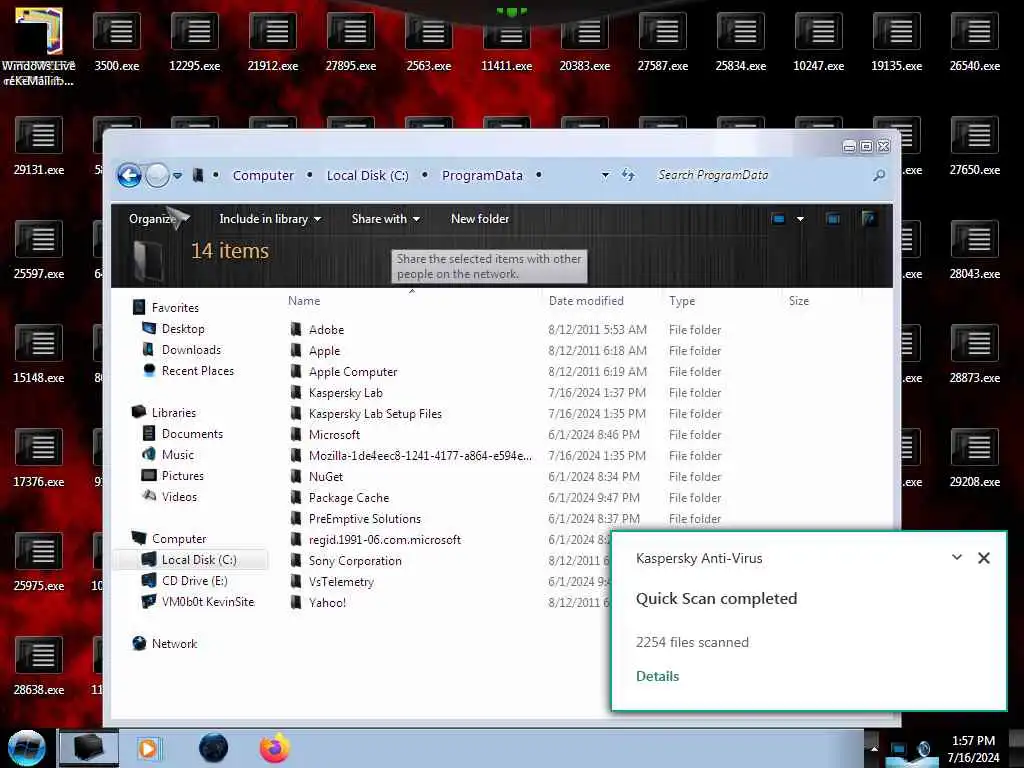Launch Firefox from the taskbar
Viewport: 1024px width, 768px height.
tap(275, 748)
